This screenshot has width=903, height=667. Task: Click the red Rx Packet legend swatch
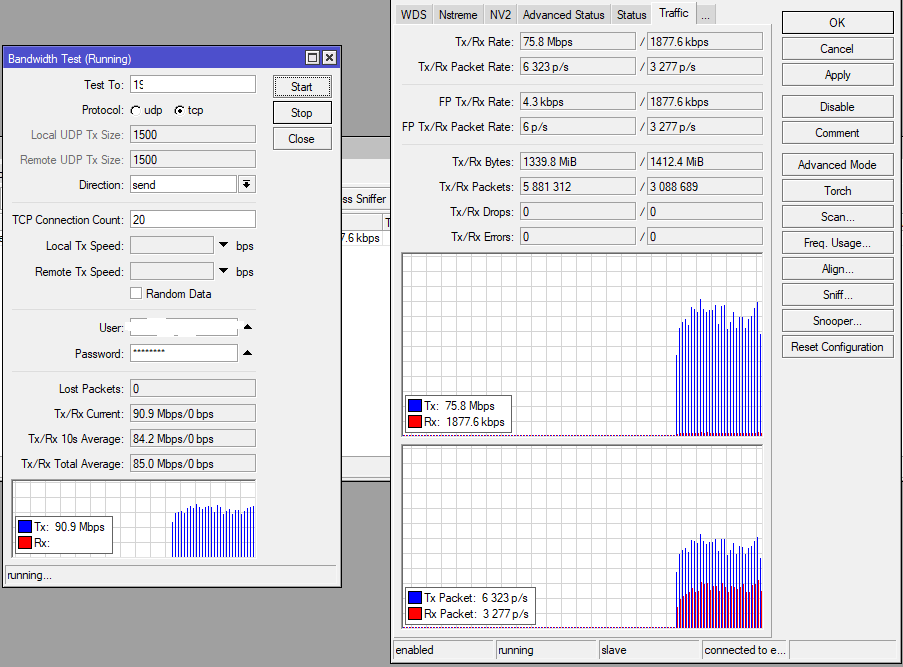(x=415, y=613)
